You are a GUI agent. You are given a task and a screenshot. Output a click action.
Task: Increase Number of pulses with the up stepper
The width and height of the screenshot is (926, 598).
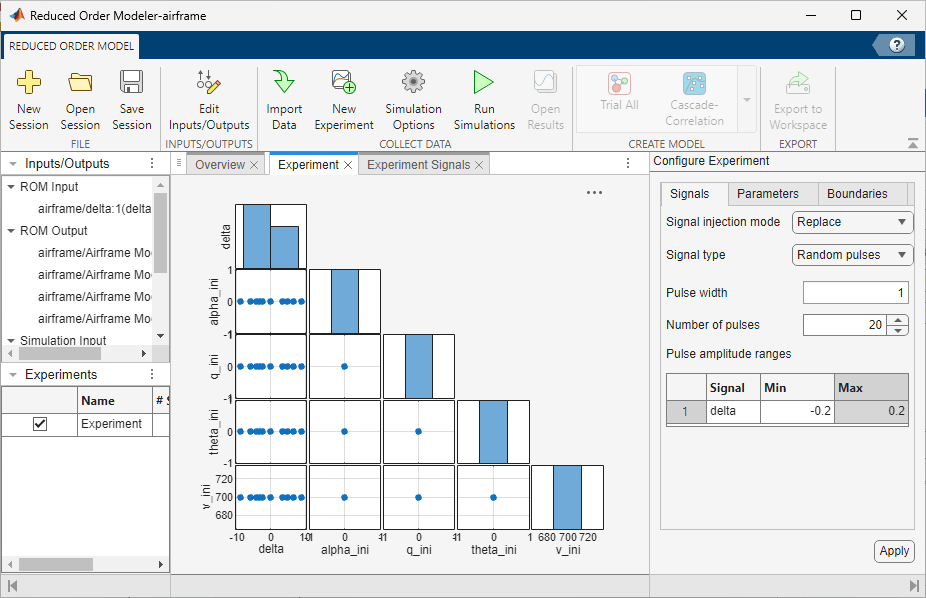898,319
